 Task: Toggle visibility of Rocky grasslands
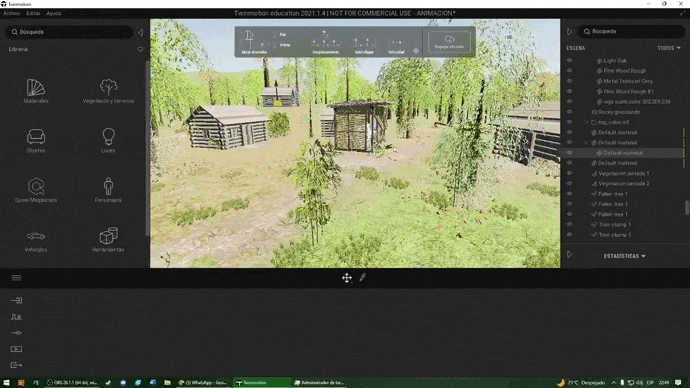569,112
